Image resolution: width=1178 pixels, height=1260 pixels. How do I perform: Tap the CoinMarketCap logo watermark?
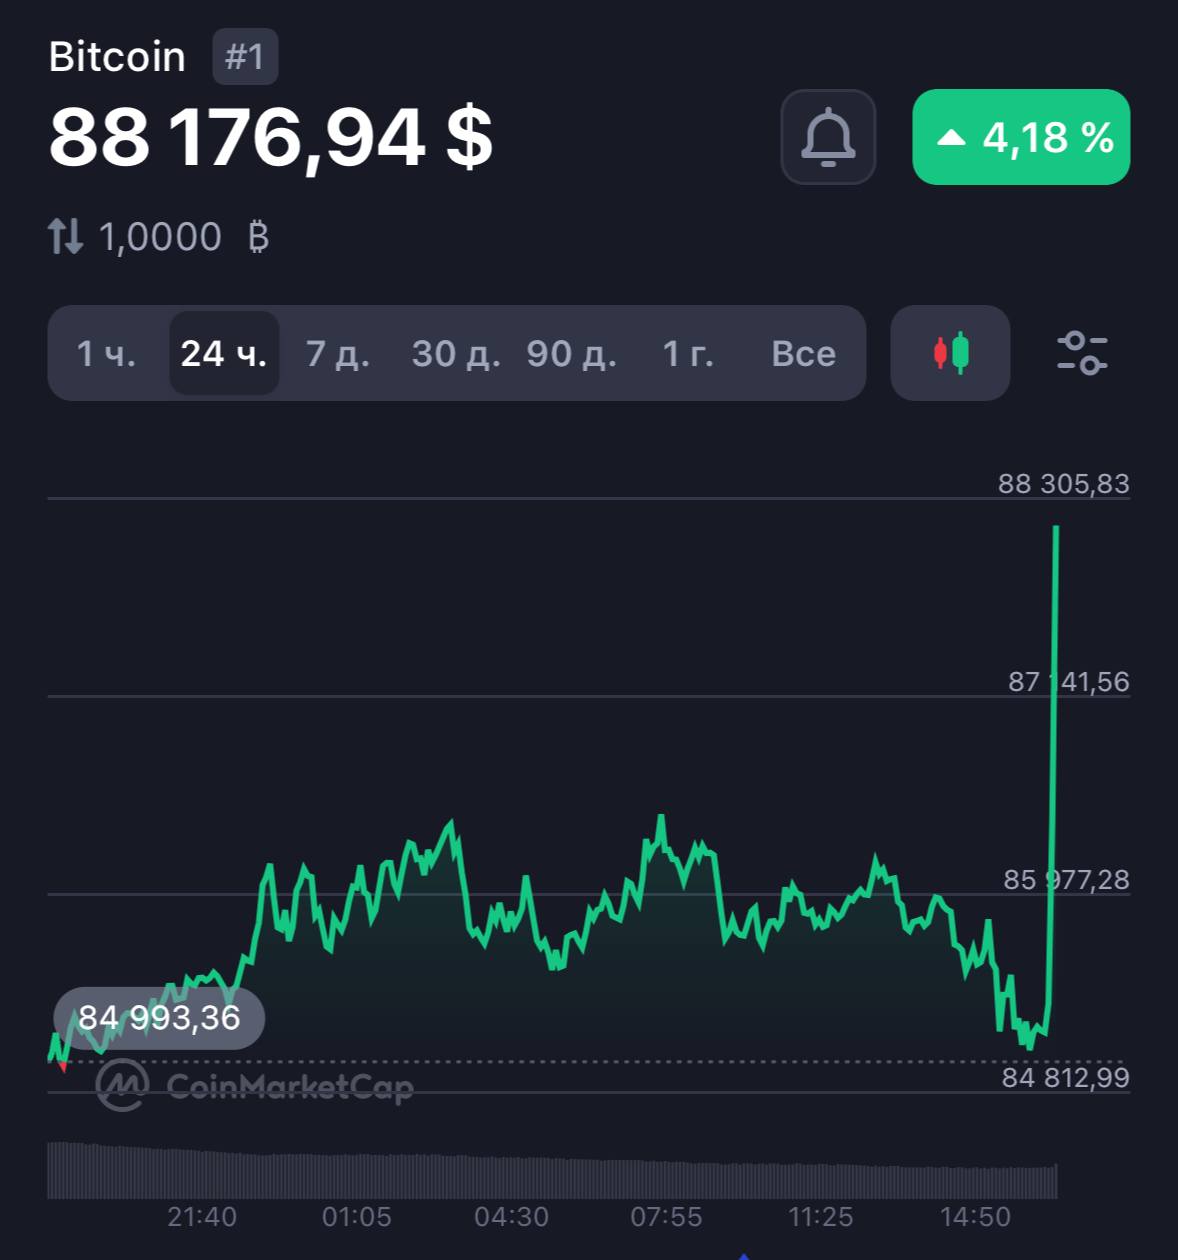coord(255,1086)
